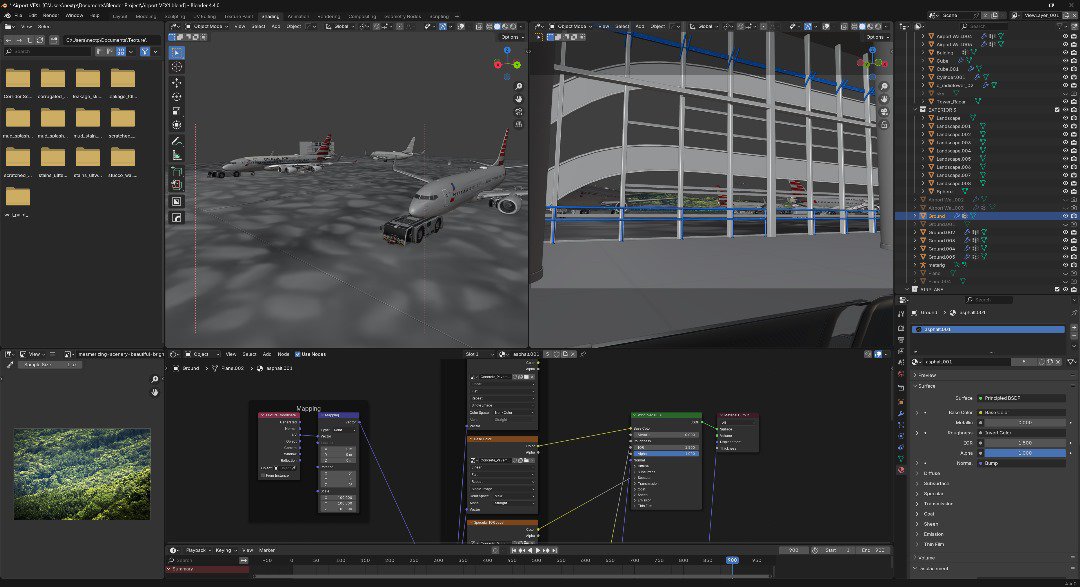
Task: Expand the Ground object in outliner
Action: point(915,216)
